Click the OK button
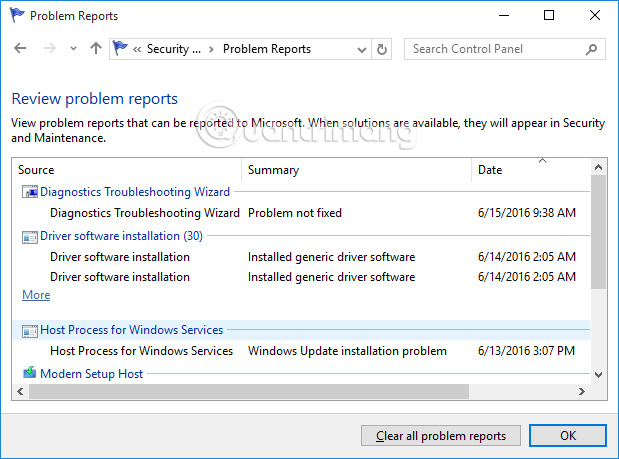This screenshot has width=619, height=459. [568, 436]
